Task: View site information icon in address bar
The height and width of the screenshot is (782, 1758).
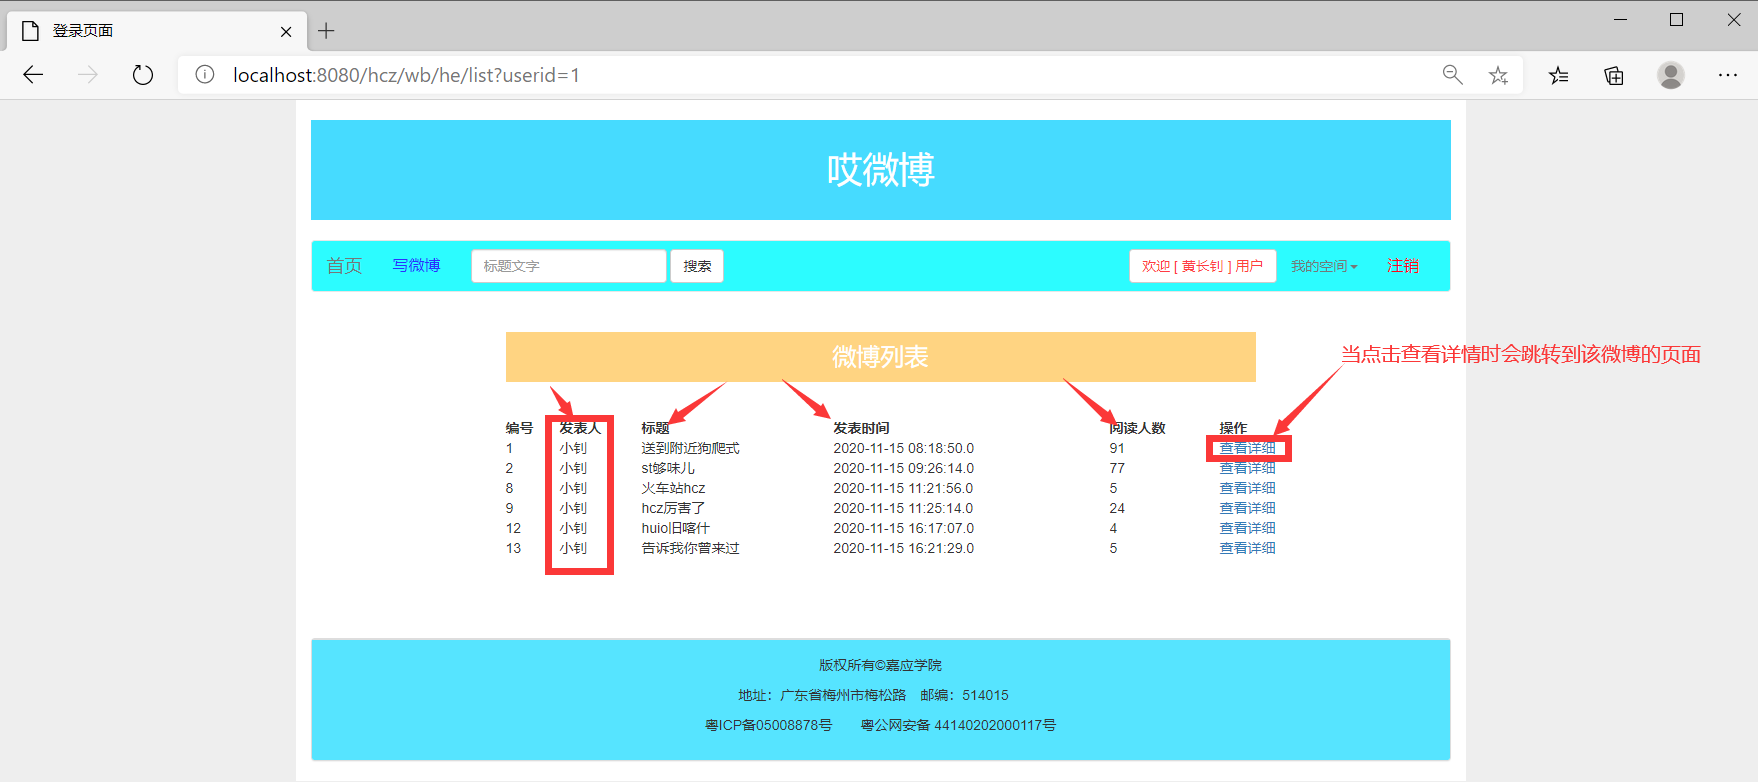Action: click(x=205, y=75)
